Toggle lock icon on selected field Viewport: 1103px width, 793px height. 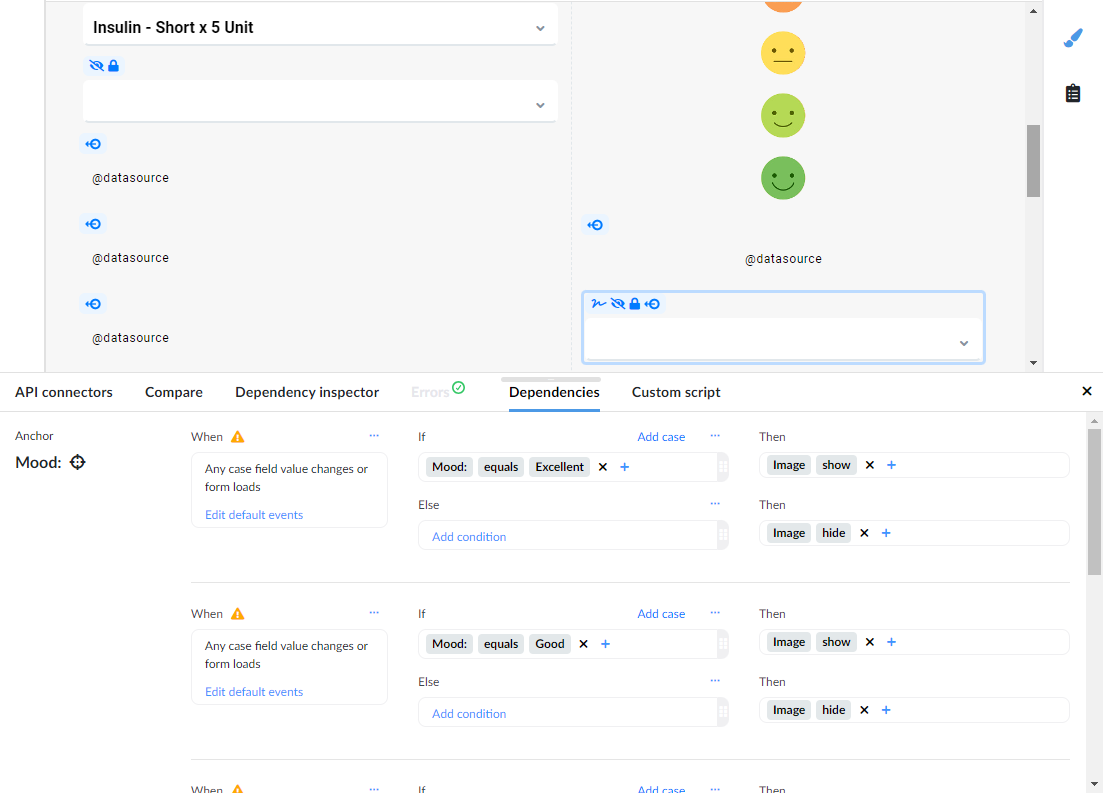pyautogui.click(x=635, y=304)
